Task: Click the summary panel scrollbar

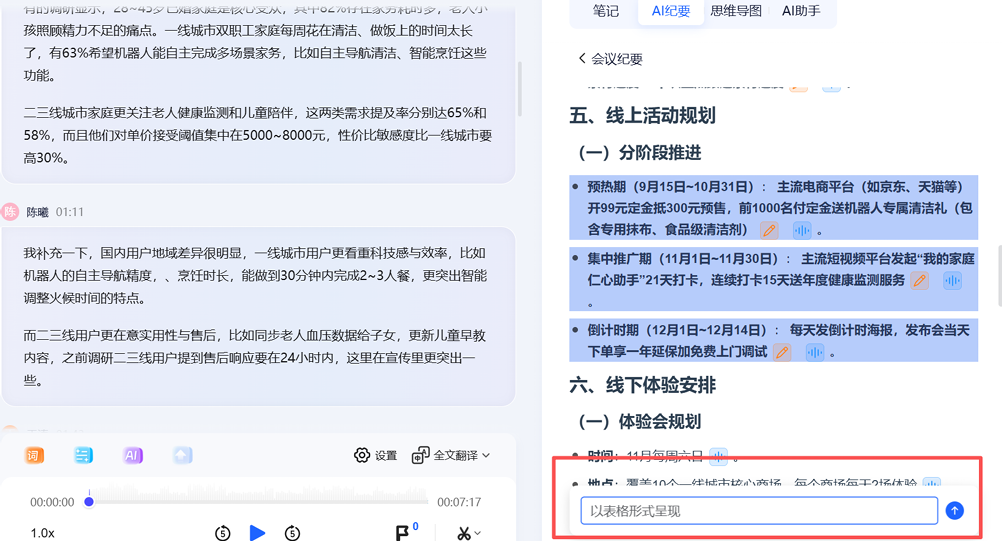Action: point(999,275)
